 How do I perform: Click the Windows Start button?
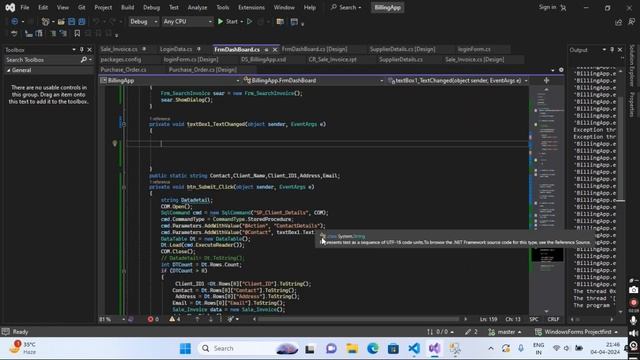(185, 348)
